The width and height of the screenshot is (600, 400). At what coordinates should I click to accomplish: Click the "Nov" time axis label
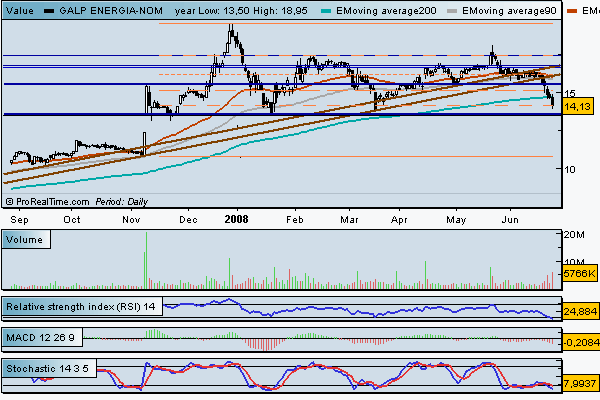tap(131, 220)
